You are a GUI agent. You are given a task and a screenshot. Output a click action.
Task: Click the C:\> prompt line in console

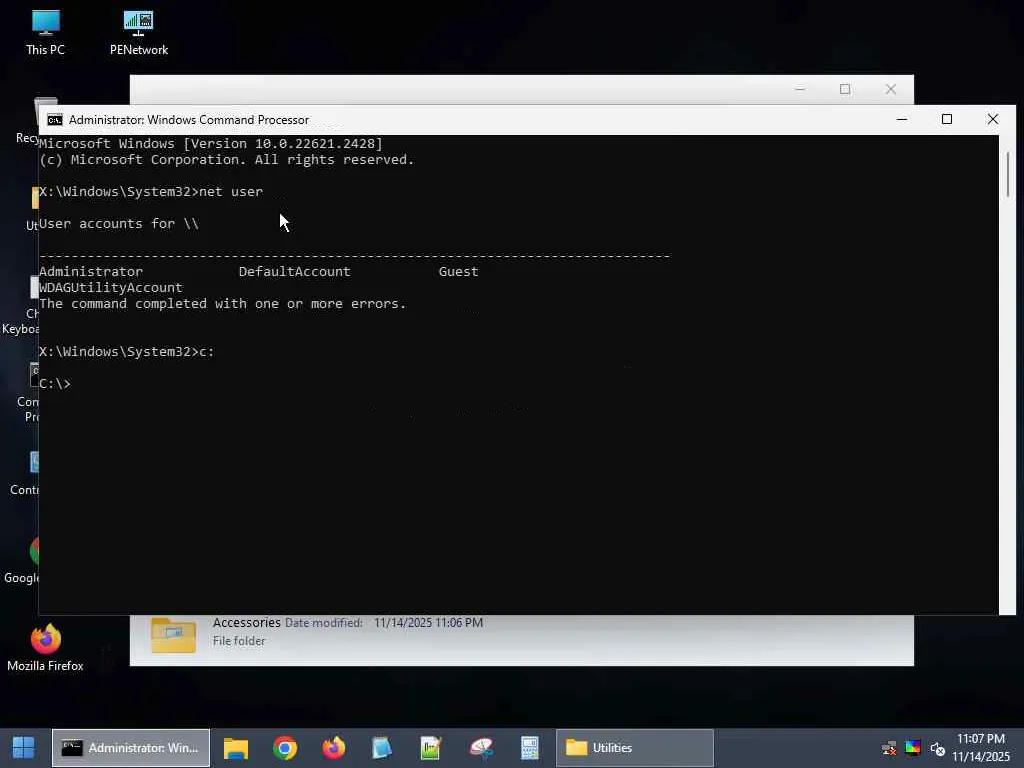(55, 383)
